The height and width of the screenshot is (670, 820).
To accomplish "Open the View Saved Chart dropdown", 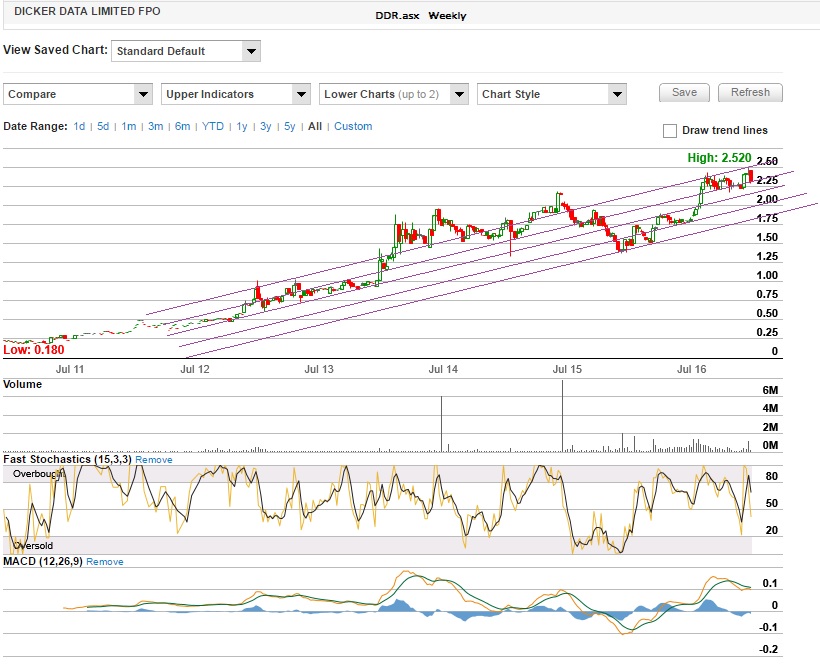I will tap(186, 51).
